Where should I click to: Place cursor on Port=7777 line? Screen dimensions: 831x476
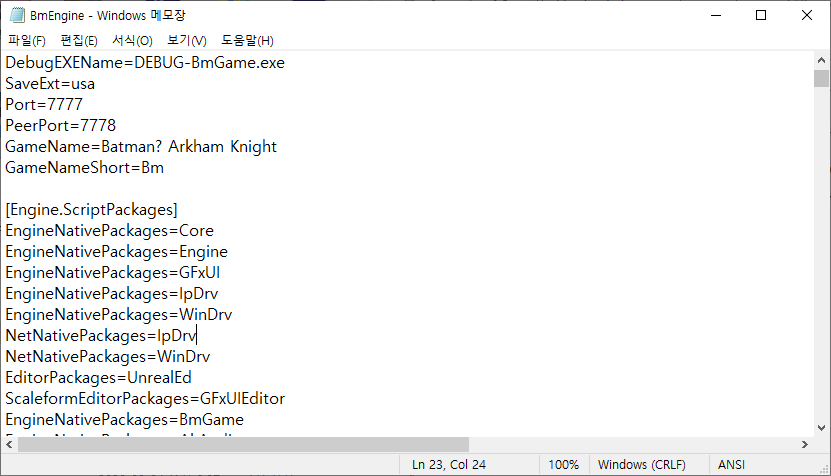click(x=44, y=104)
